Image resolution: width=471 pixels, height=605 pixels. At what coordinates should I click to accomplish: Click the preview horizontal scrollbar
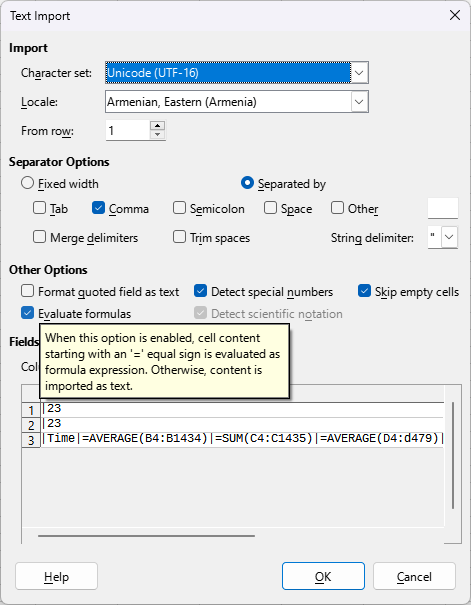[147, 536]
